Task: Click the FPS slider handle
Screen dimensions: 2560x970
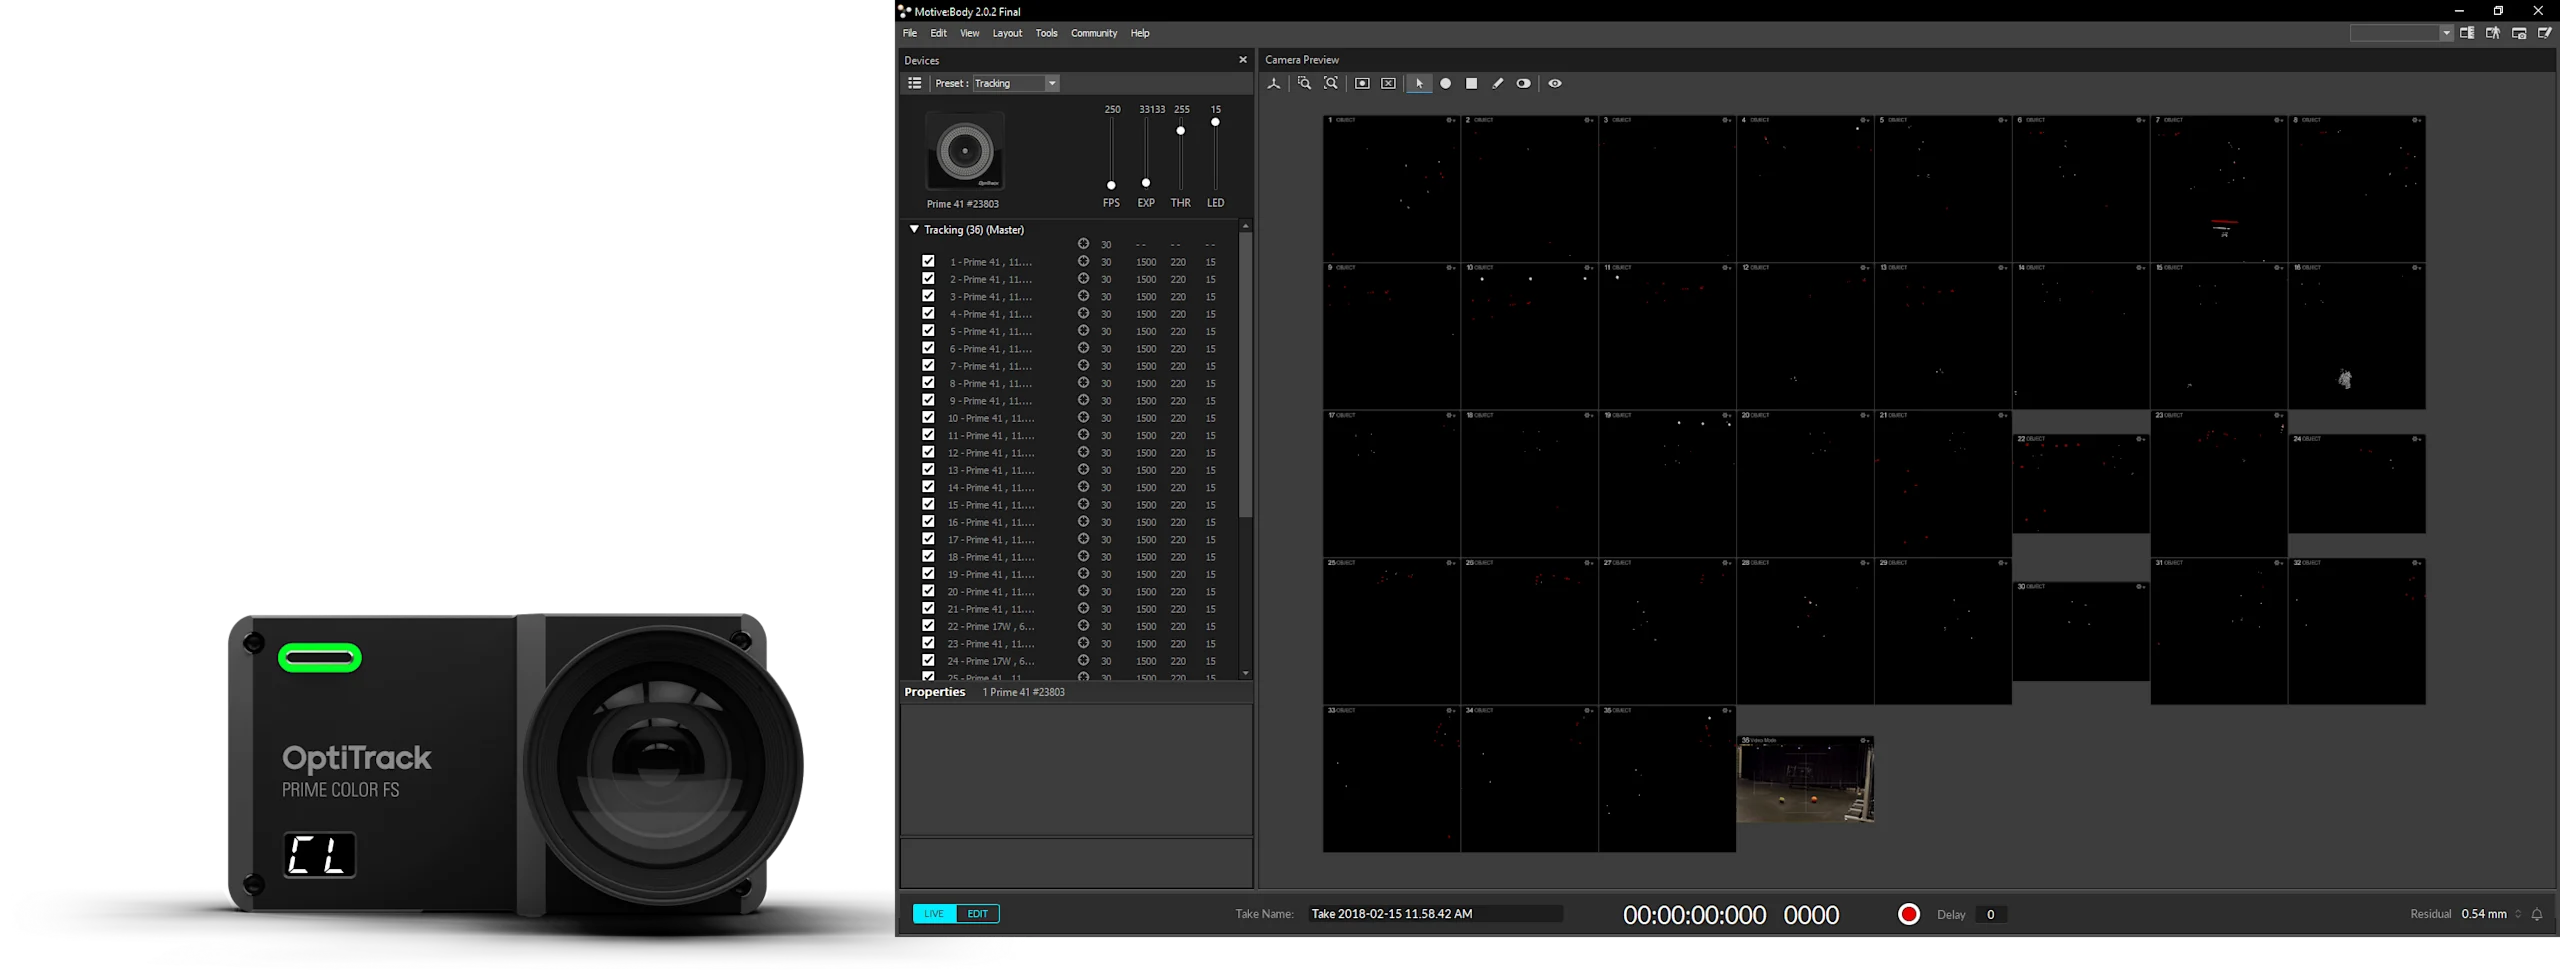Action: pyautogui.click(x=1111, y=186)
